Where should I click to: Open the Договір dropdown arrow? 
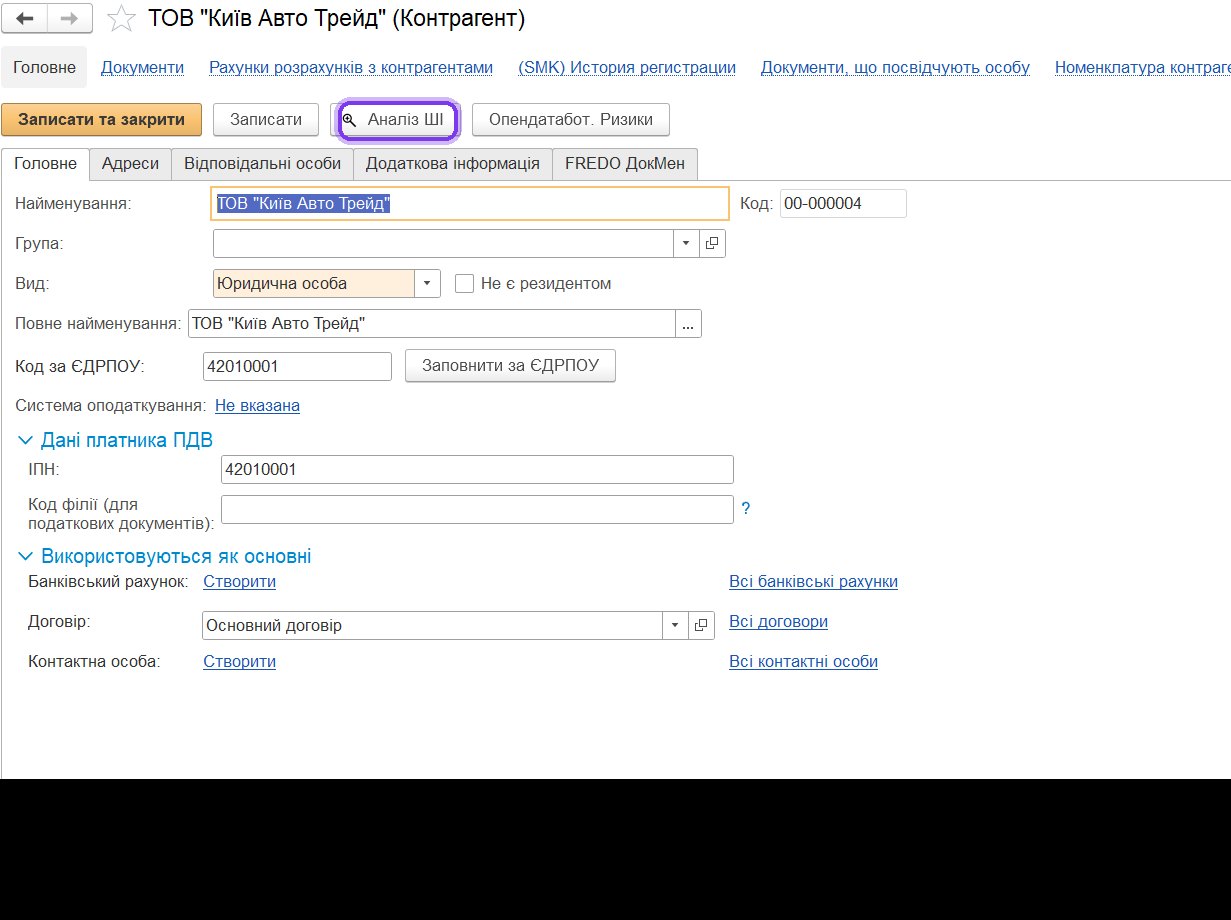pos(675,625)
